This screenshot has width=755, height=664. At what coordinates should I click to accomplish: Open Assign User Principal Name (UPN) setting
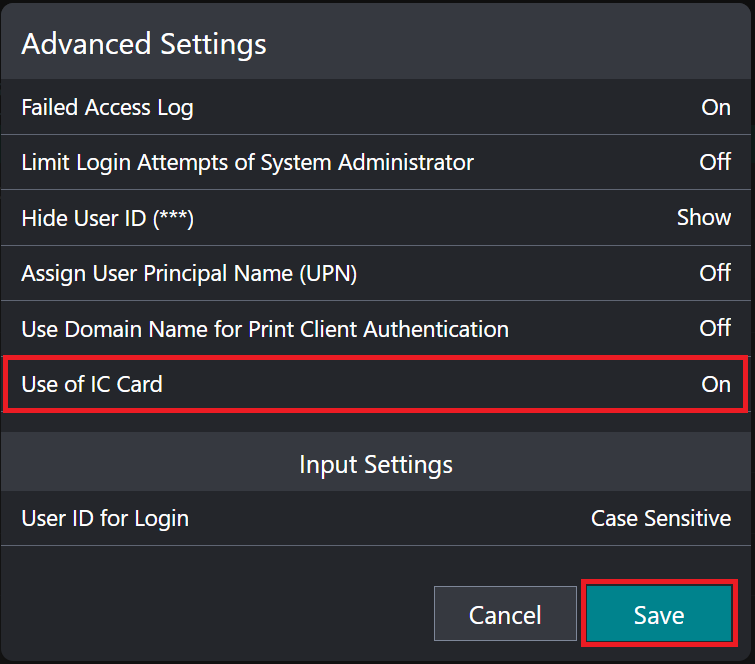(x=189, y=273)
